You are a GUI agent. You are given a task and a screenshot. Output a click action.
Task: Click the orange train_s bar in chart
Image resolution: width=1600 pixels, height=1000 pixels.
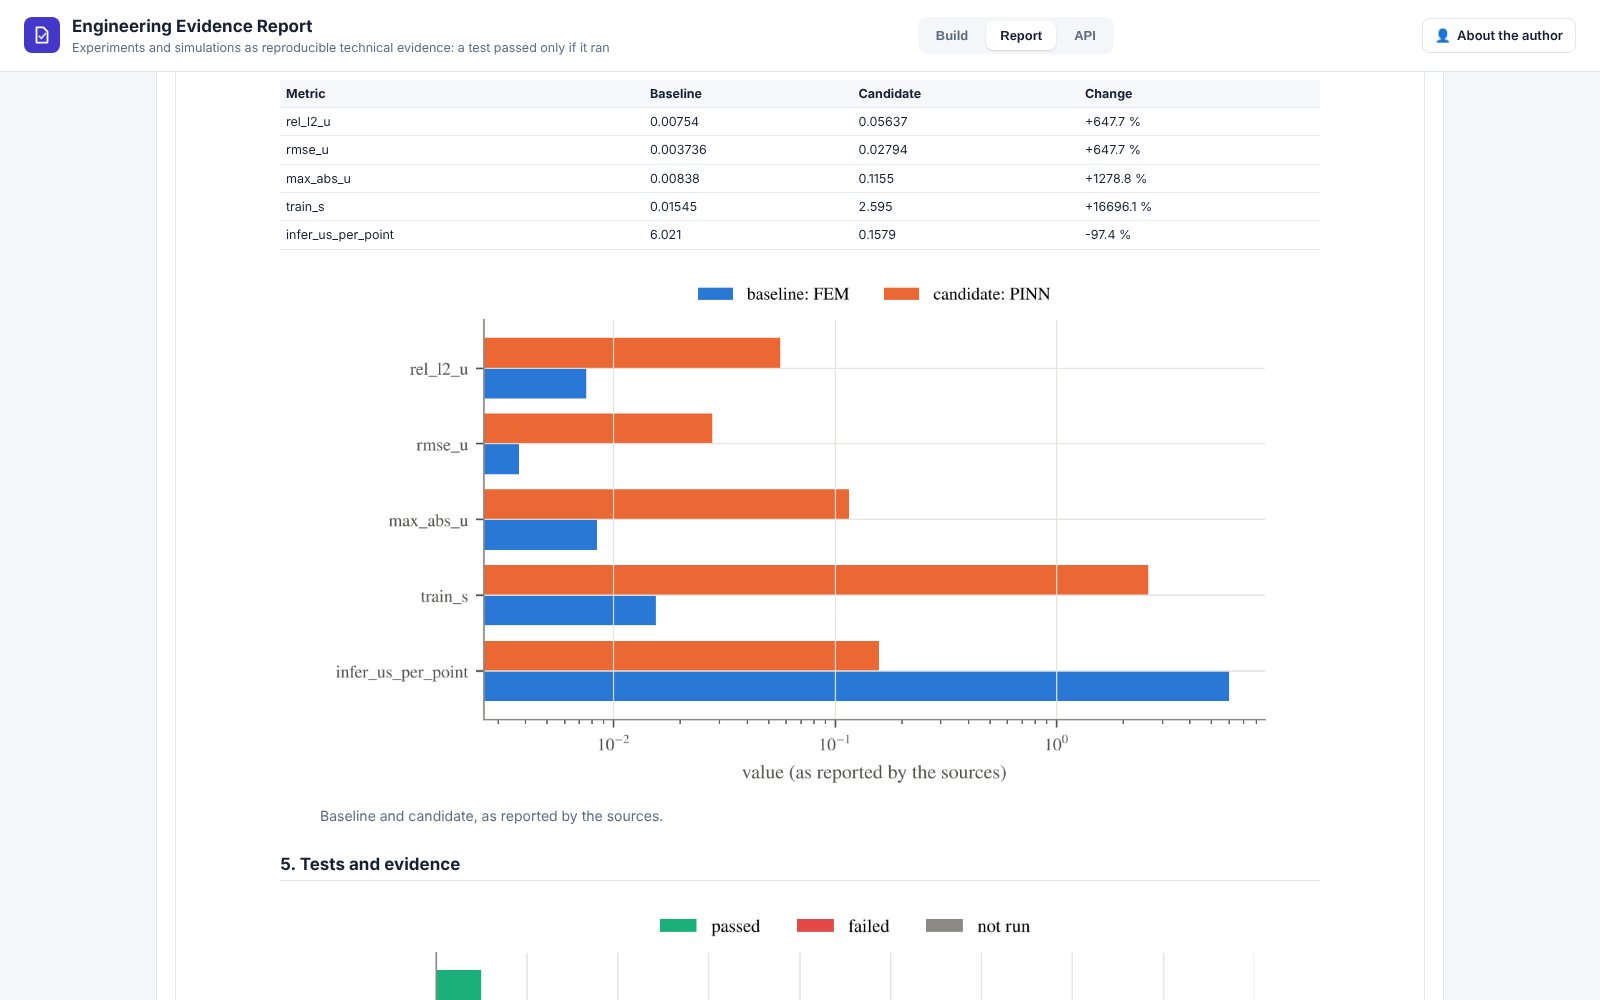816,580
